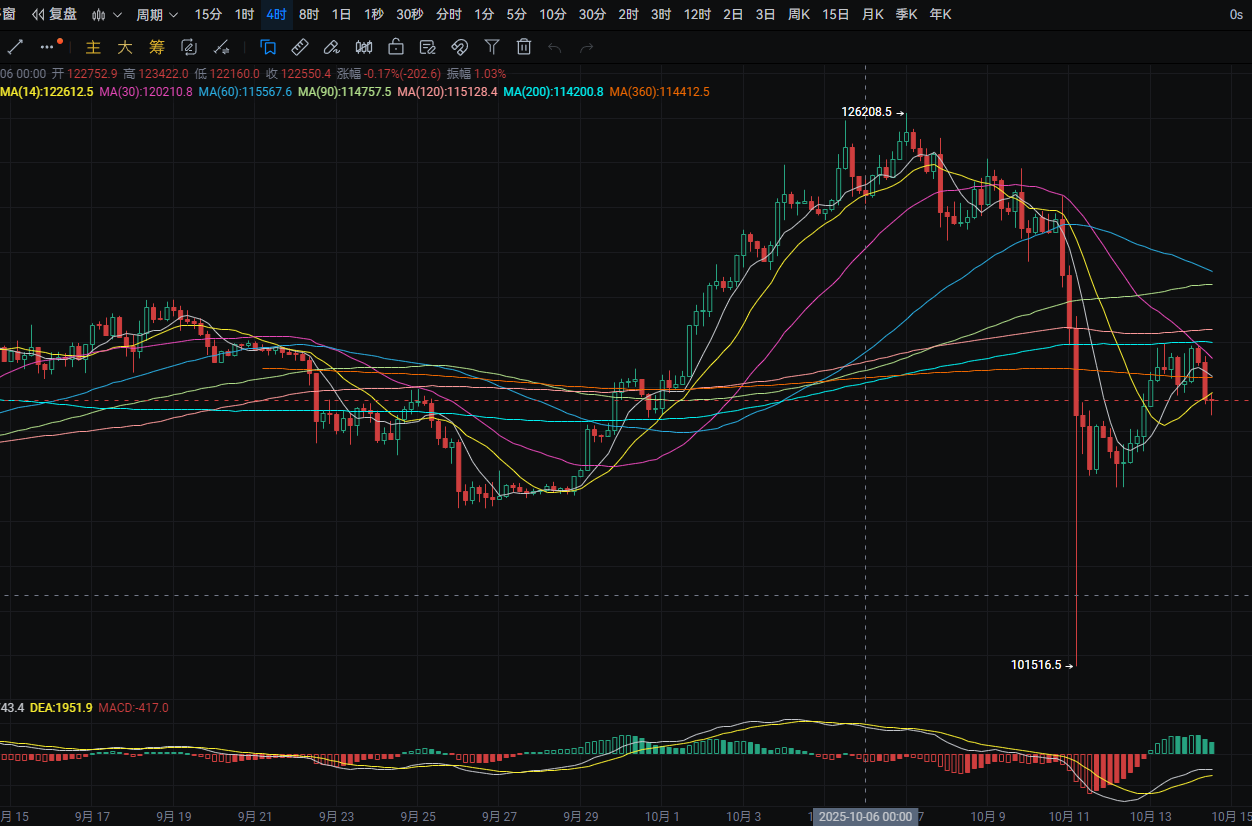
Task: Expand more drawing tools via ellipsis
Action: coord(48,47)
